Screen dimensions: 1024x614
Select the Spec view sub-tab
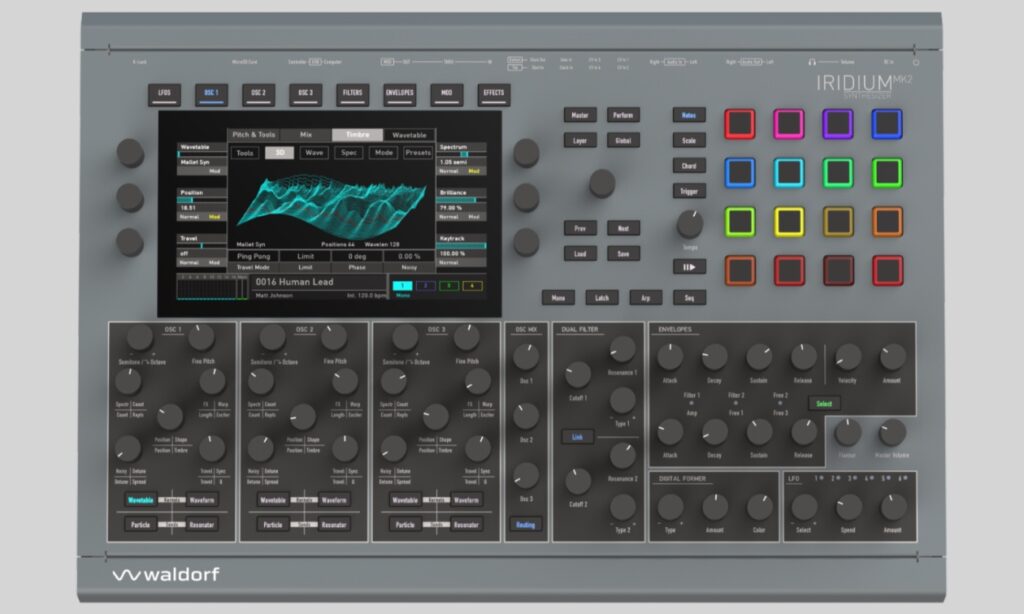click(x=349, y=152)
